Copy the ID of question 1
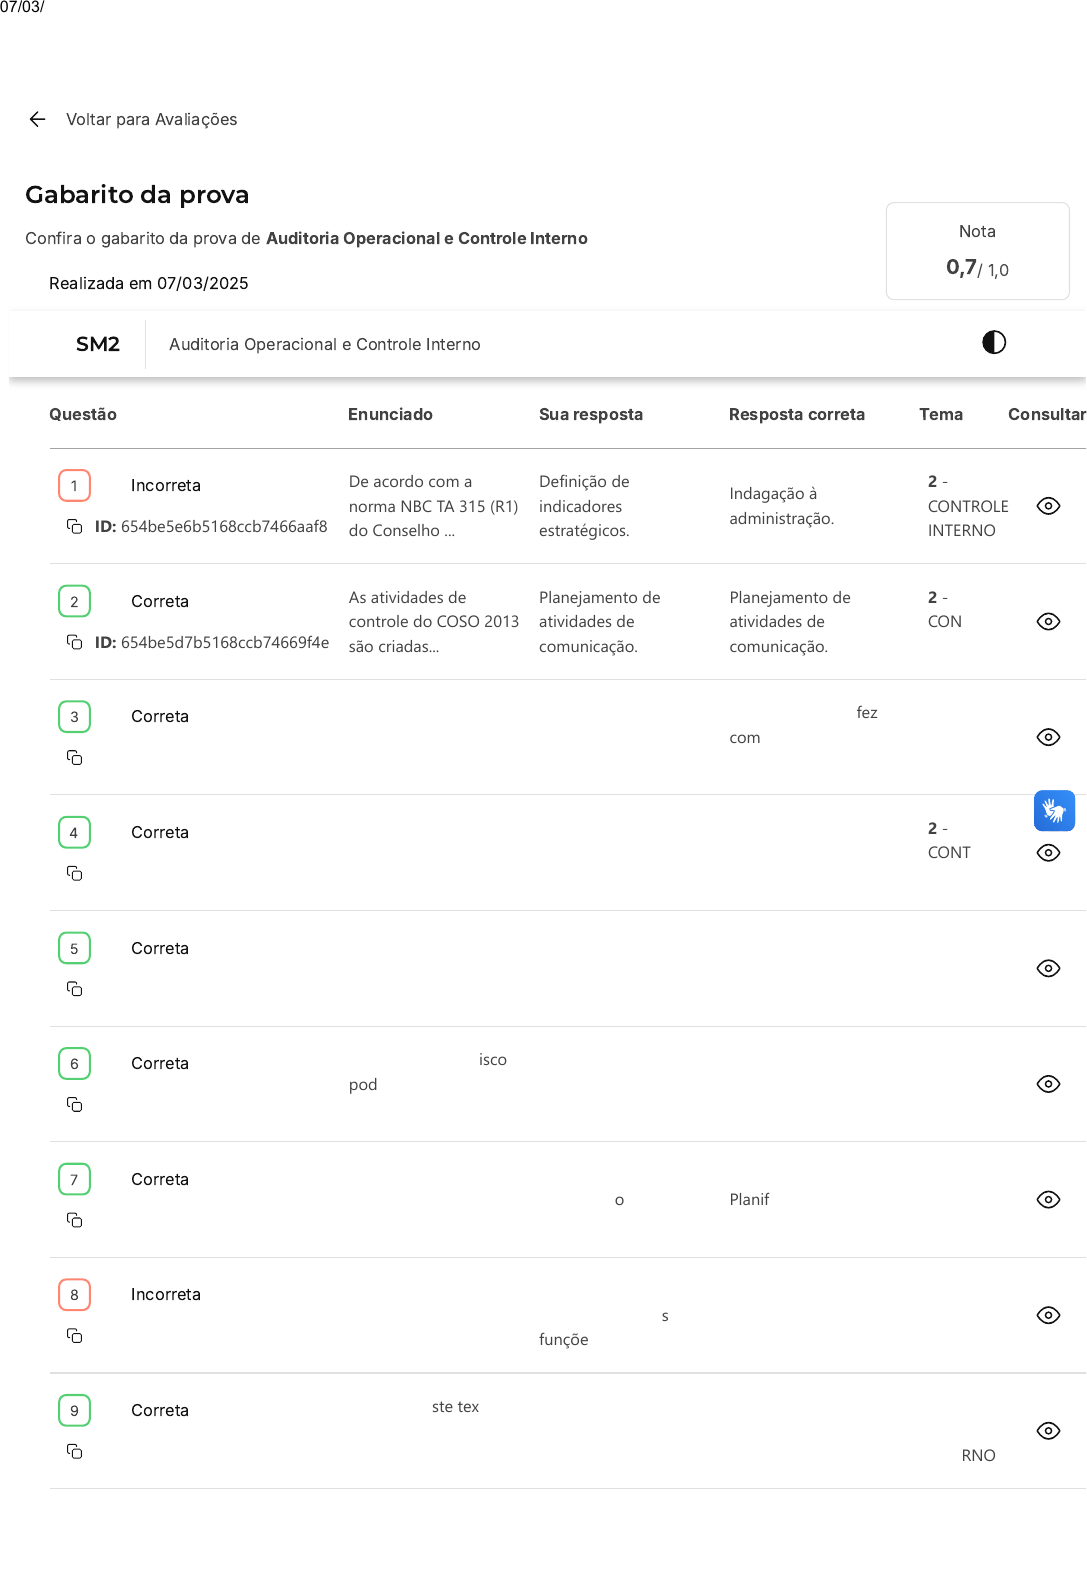This screenshot has height=1596, width=1087. [x=74, y=527]
